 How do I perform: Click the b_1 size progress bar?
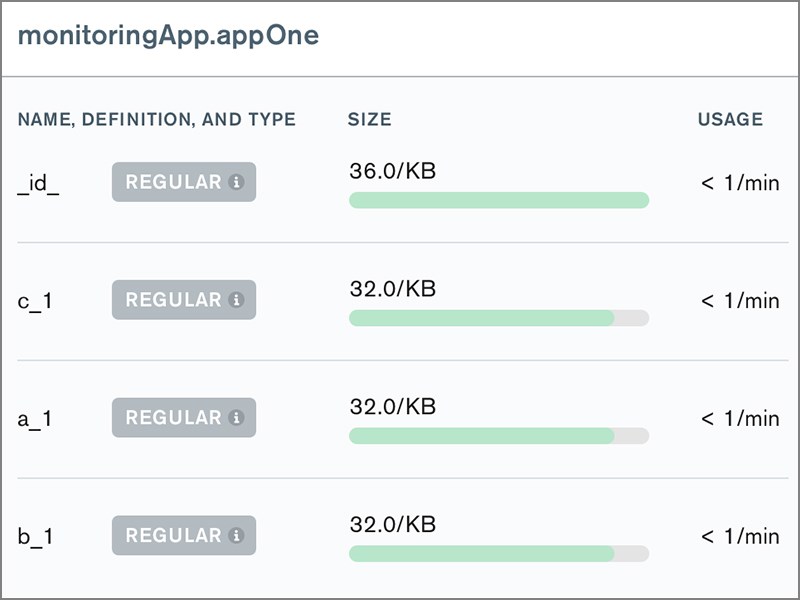(498, 554)
